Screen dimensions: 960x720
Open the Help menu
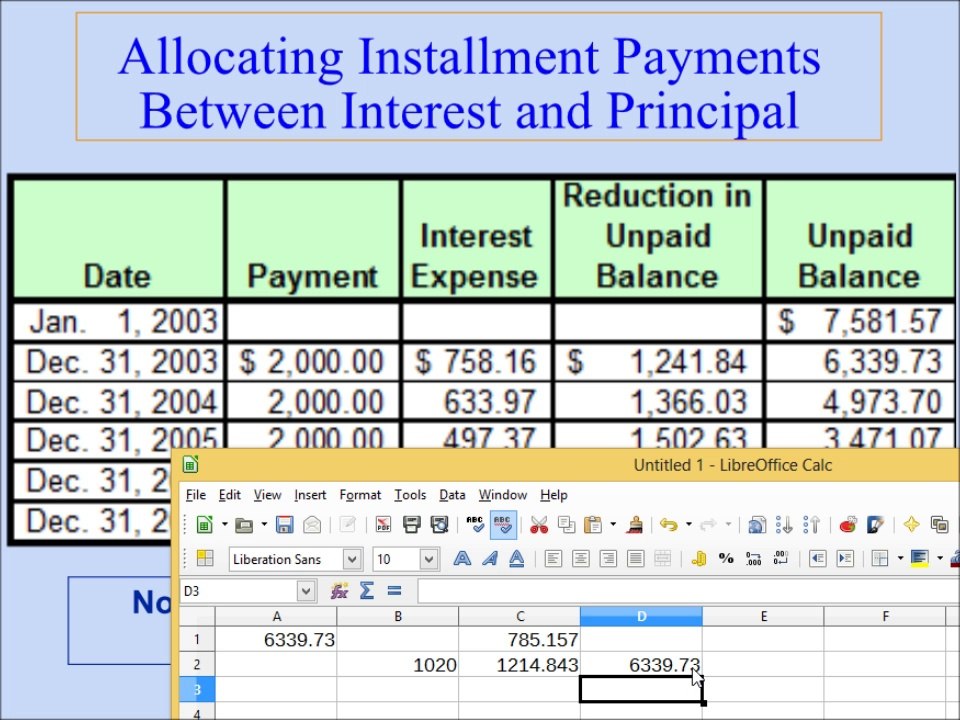pyautogui.click(x=554, y=495)
